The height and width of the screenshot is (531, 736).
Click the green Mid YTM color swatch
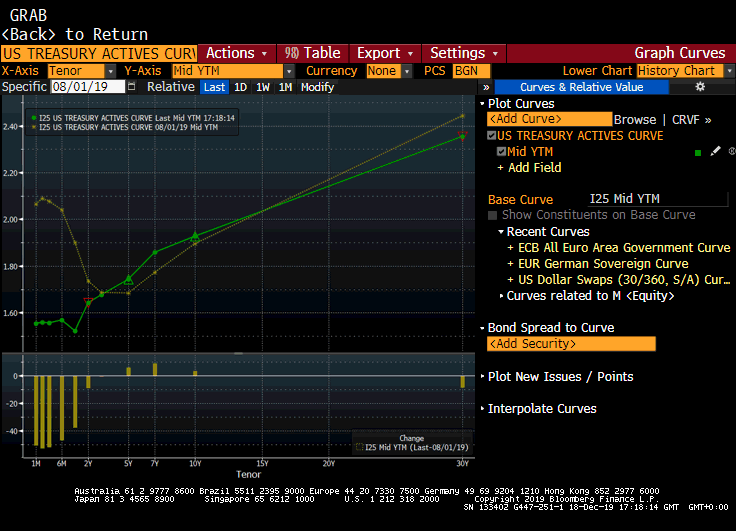pos(697,152)
